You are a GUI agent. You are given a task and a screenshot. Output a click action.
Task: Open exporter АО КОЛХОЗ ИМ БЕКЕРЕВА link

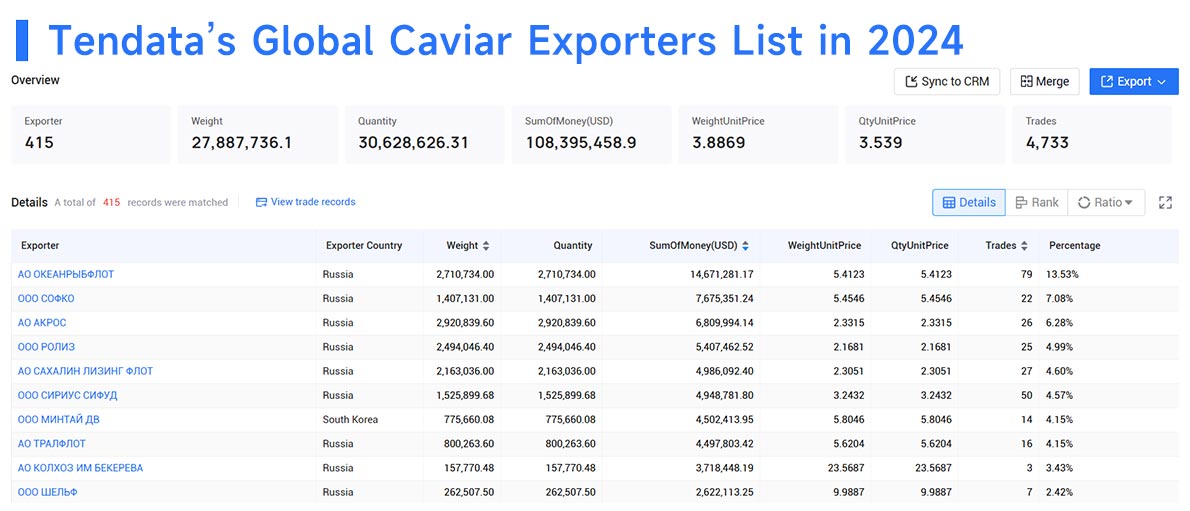click(80, 468)
